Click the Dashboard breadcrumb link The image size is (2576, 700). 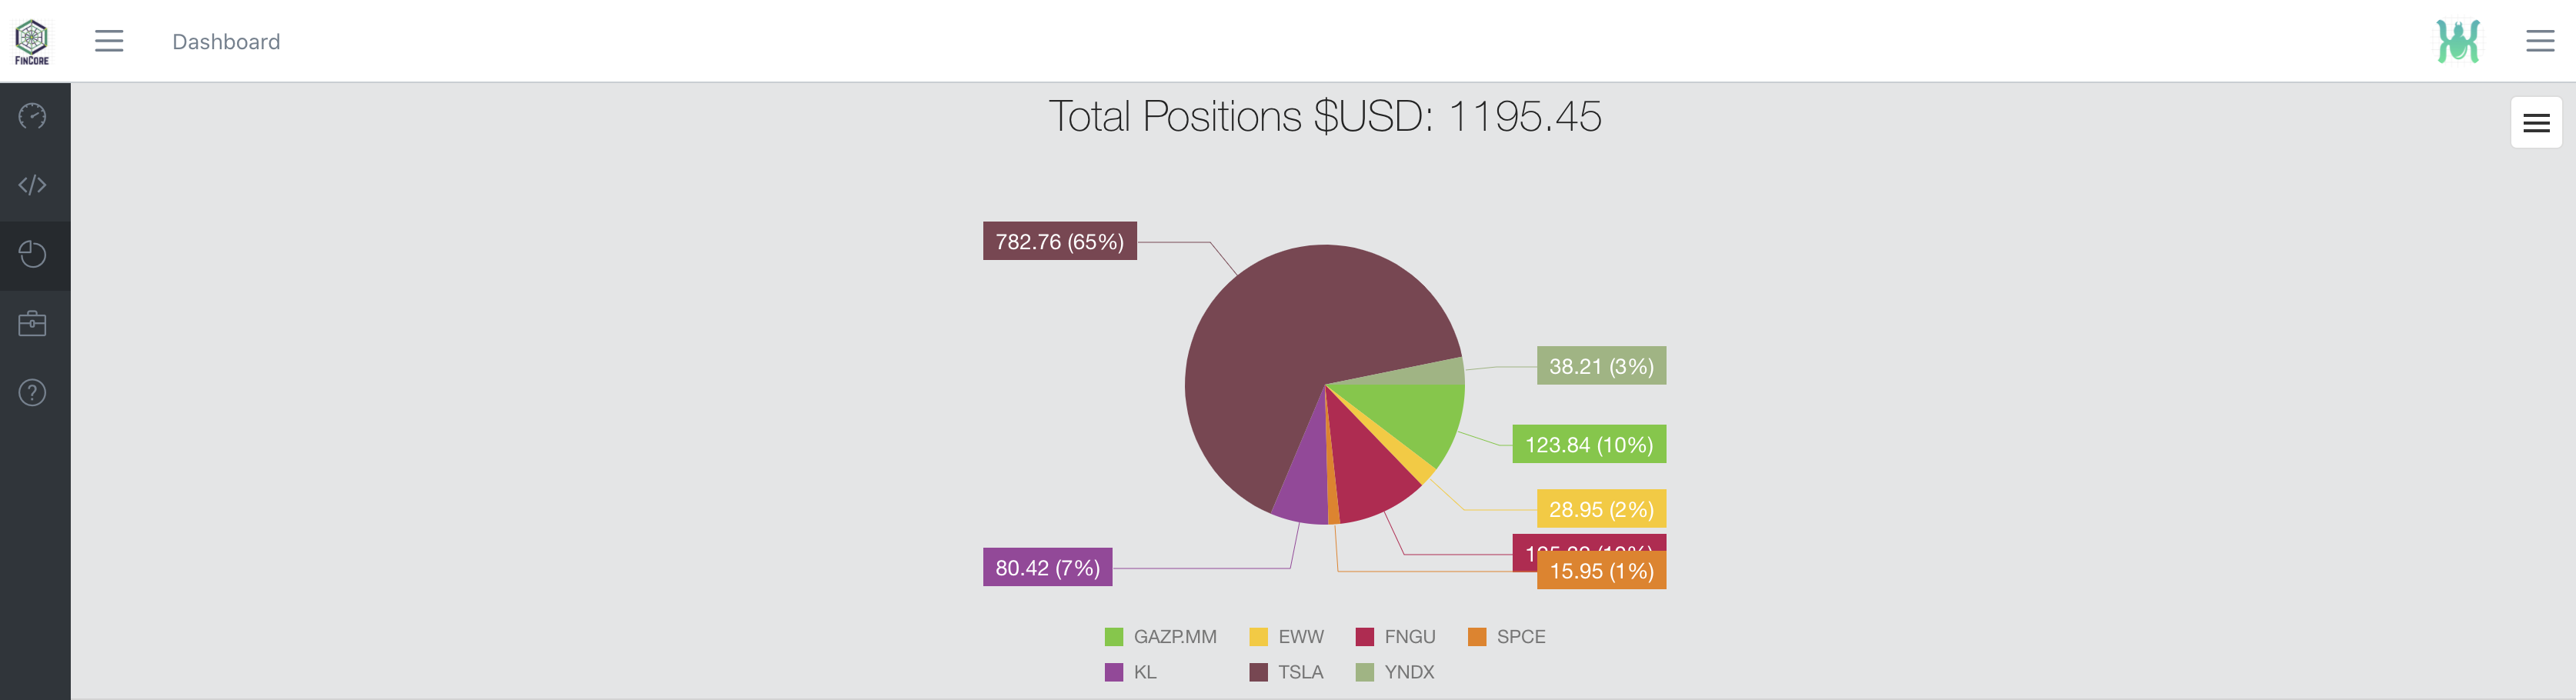(x=226, y=42)
